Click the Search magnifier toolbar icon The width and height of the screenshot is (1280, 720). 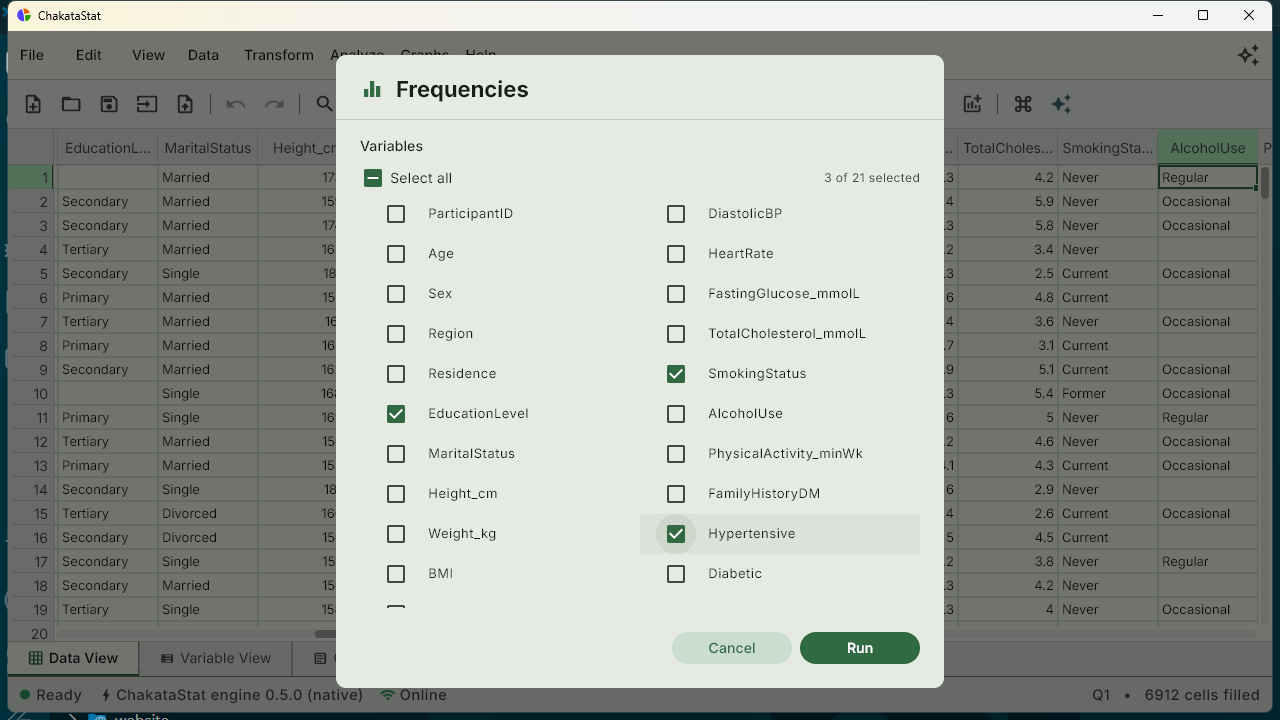324,104
